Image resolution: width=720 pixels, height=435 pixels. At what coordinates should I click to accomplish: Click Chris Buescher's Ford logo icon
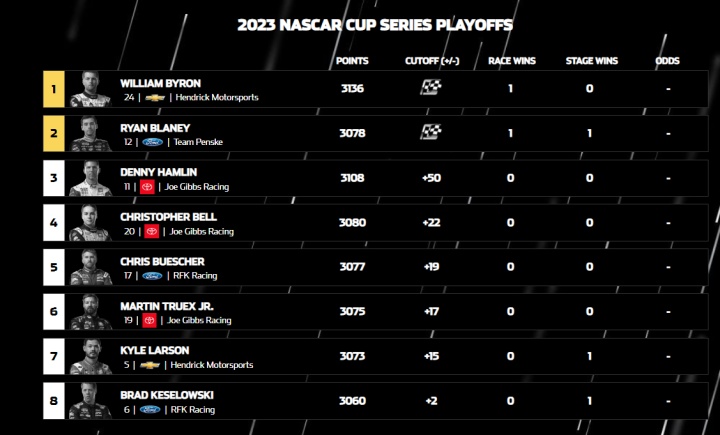pos(152,276)
